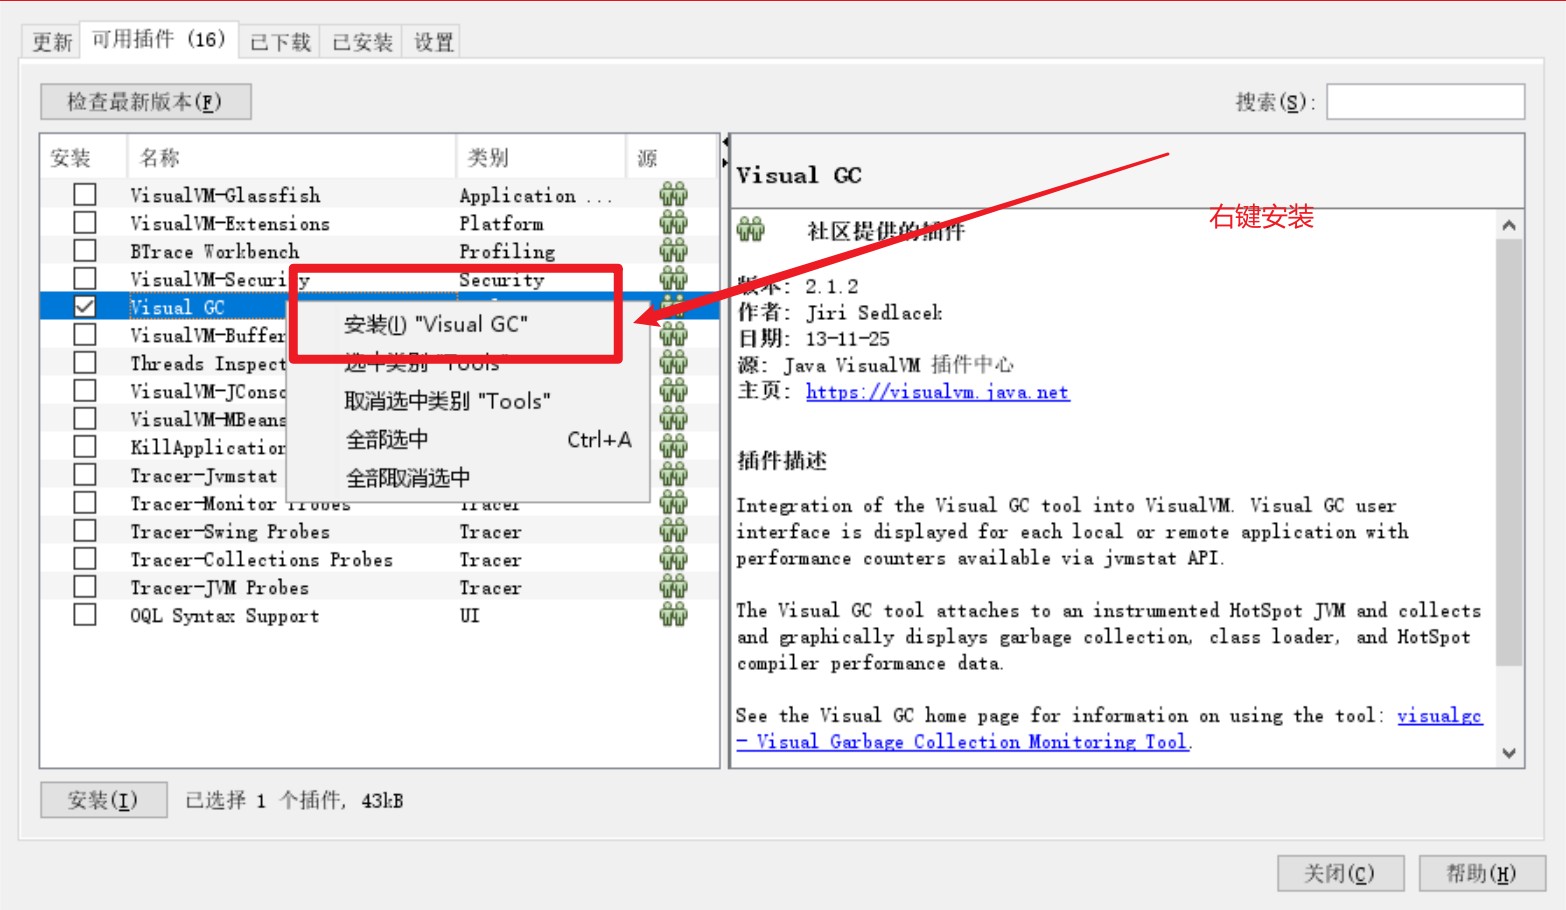Check the VisualVM-Glassfish install checkbox

tap(85, 194)
